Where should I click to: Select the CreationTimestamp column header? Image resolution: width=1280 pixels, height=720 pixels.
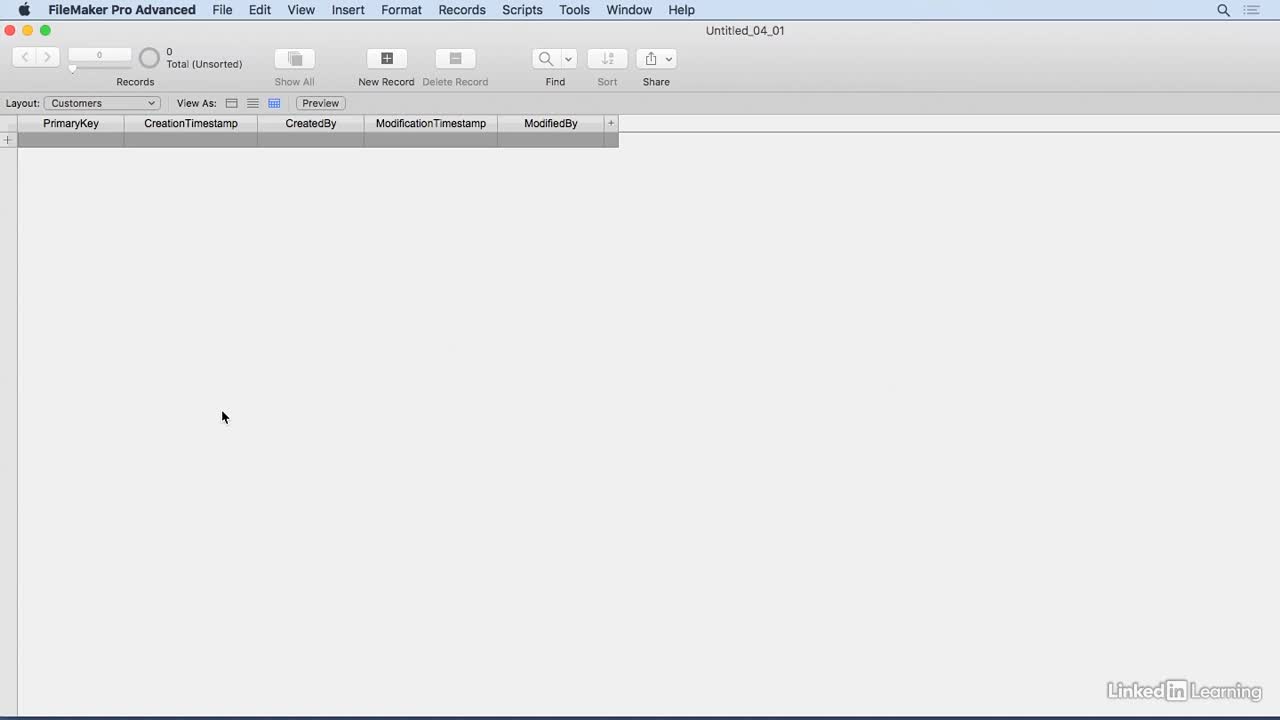(x=191, y=123)
